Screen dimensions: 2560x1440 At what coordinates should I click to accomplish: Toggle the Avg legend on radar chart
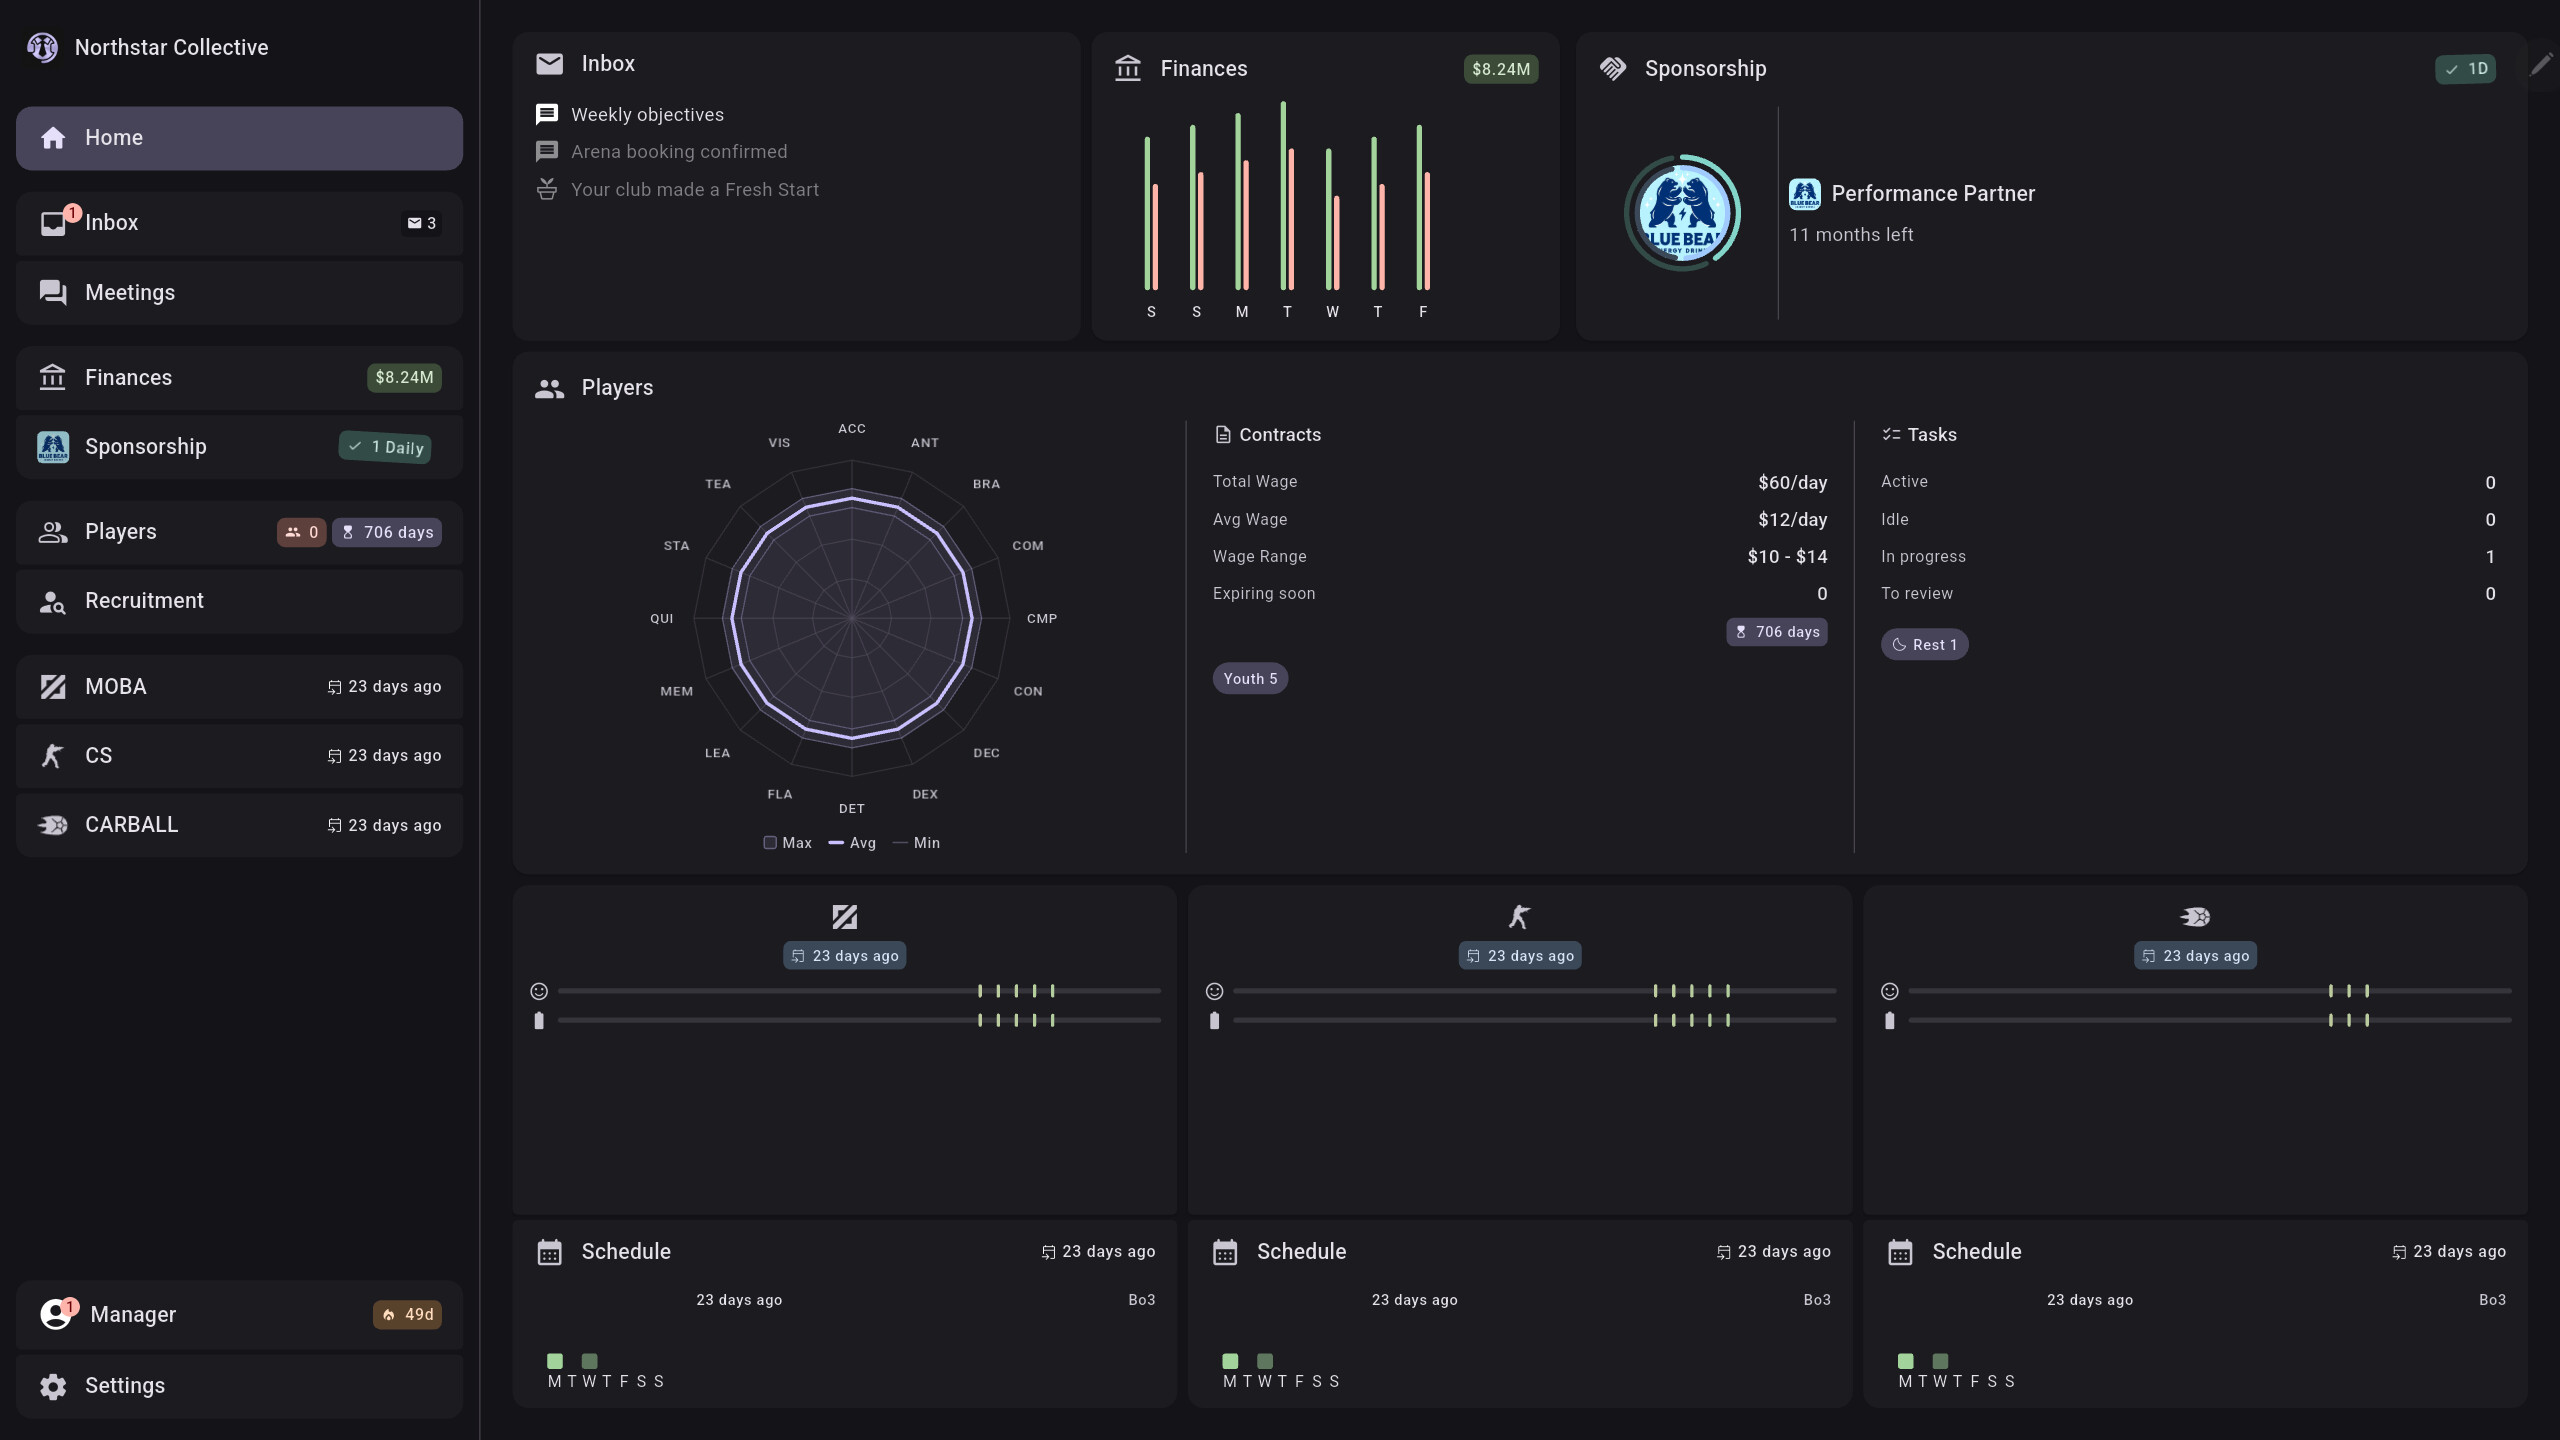pyautogui.click(x=853, y=843)
